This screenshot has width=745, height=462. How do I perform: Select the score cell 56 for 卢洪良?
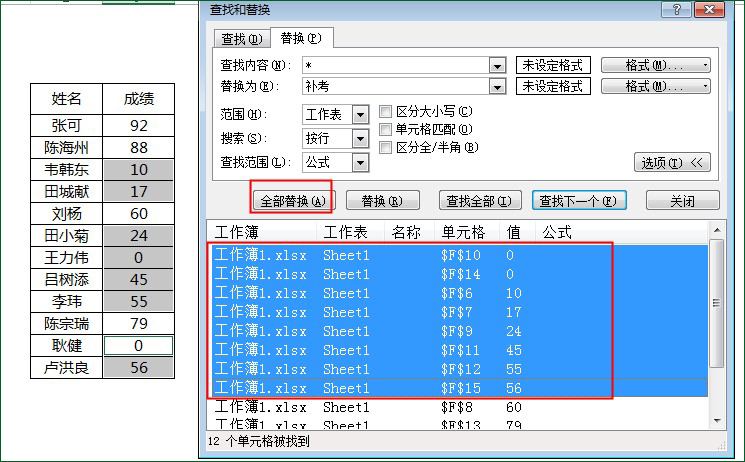click(139, 367)
